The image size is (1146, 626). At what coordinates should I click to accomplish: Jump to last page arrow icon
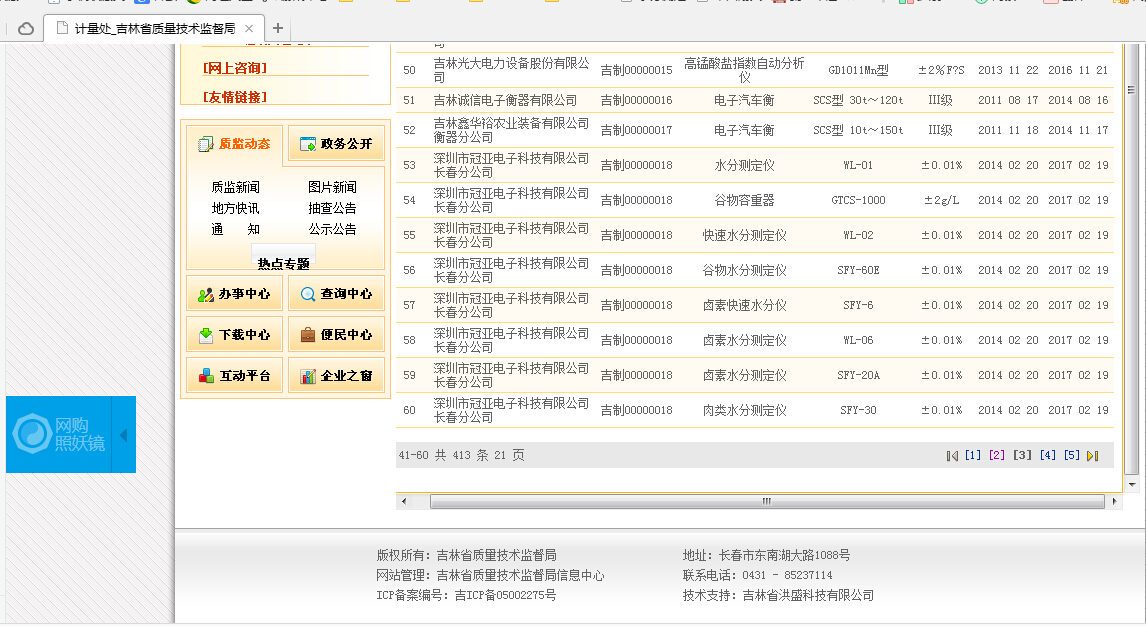pos(1093,456)
